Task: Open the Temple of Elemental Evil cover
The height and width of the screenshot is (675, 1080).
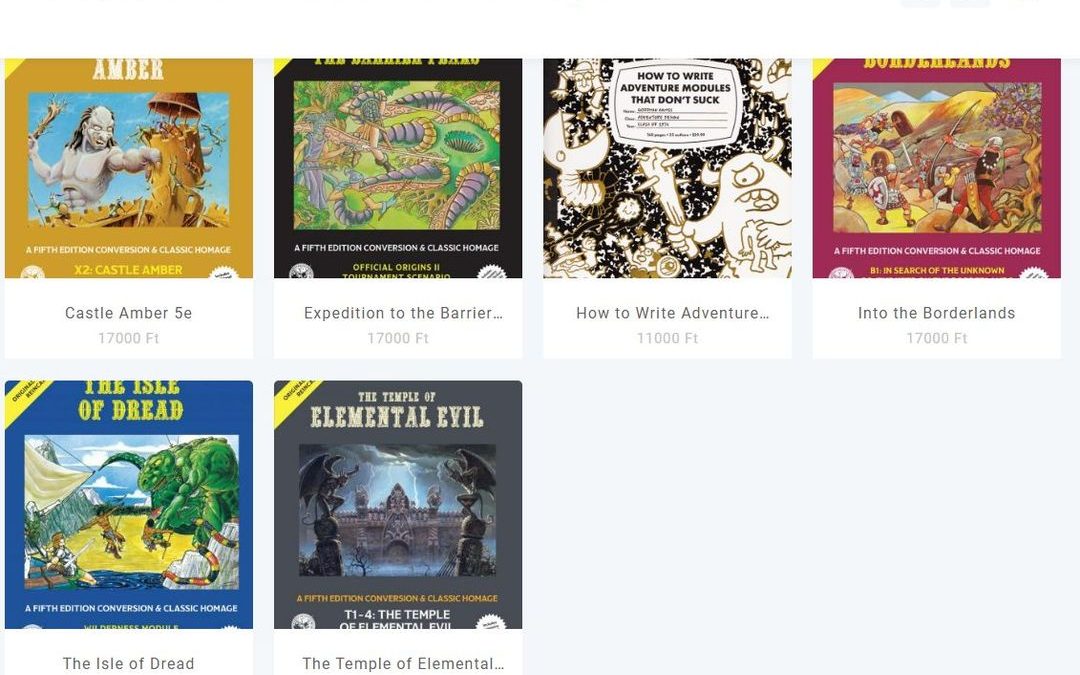Action: (398, 505)
